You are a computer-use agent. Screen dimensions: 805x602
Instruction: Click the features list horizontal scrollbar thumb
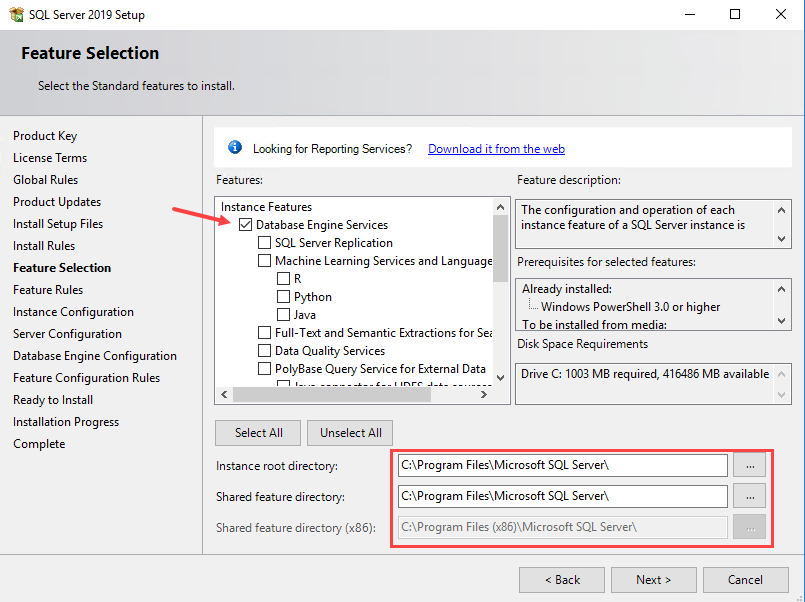(332, 394)
